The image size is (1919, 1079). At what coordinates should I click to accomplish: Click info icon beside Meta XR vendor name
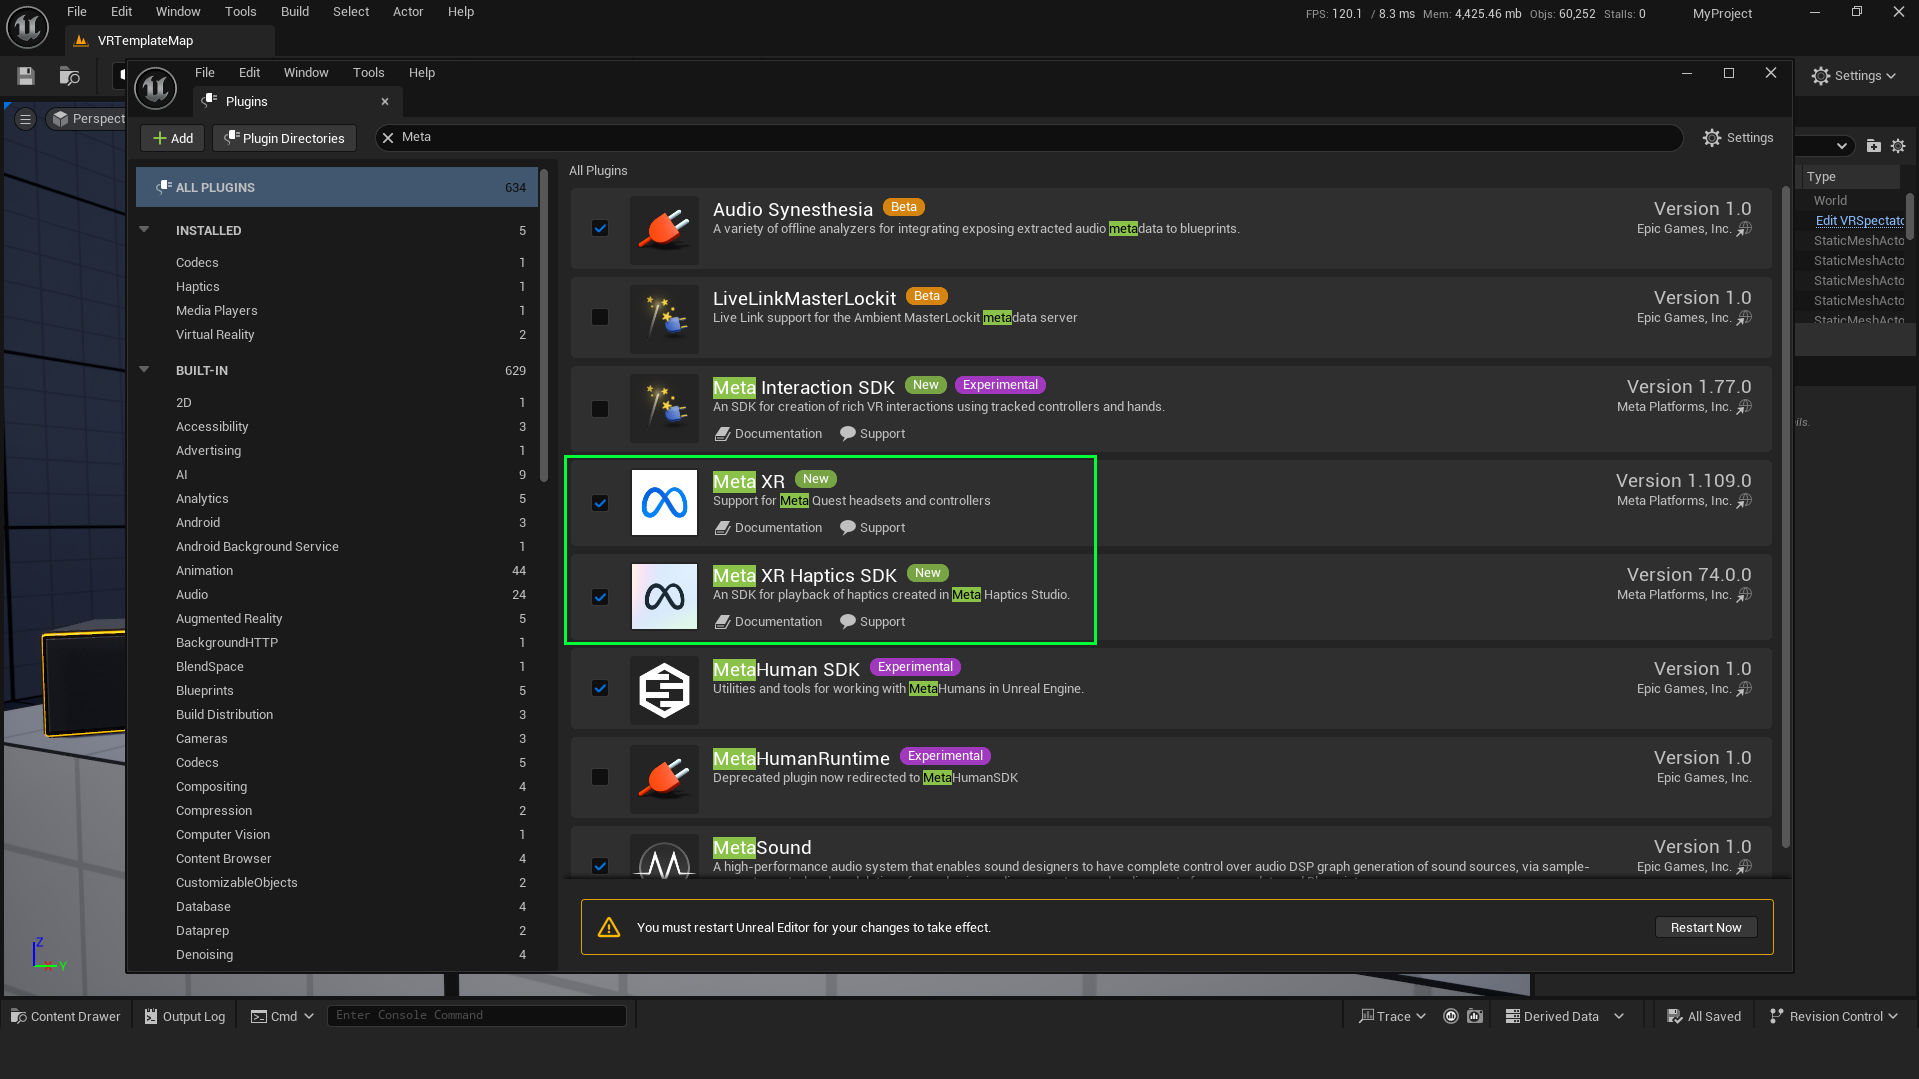coord(1744,501)
